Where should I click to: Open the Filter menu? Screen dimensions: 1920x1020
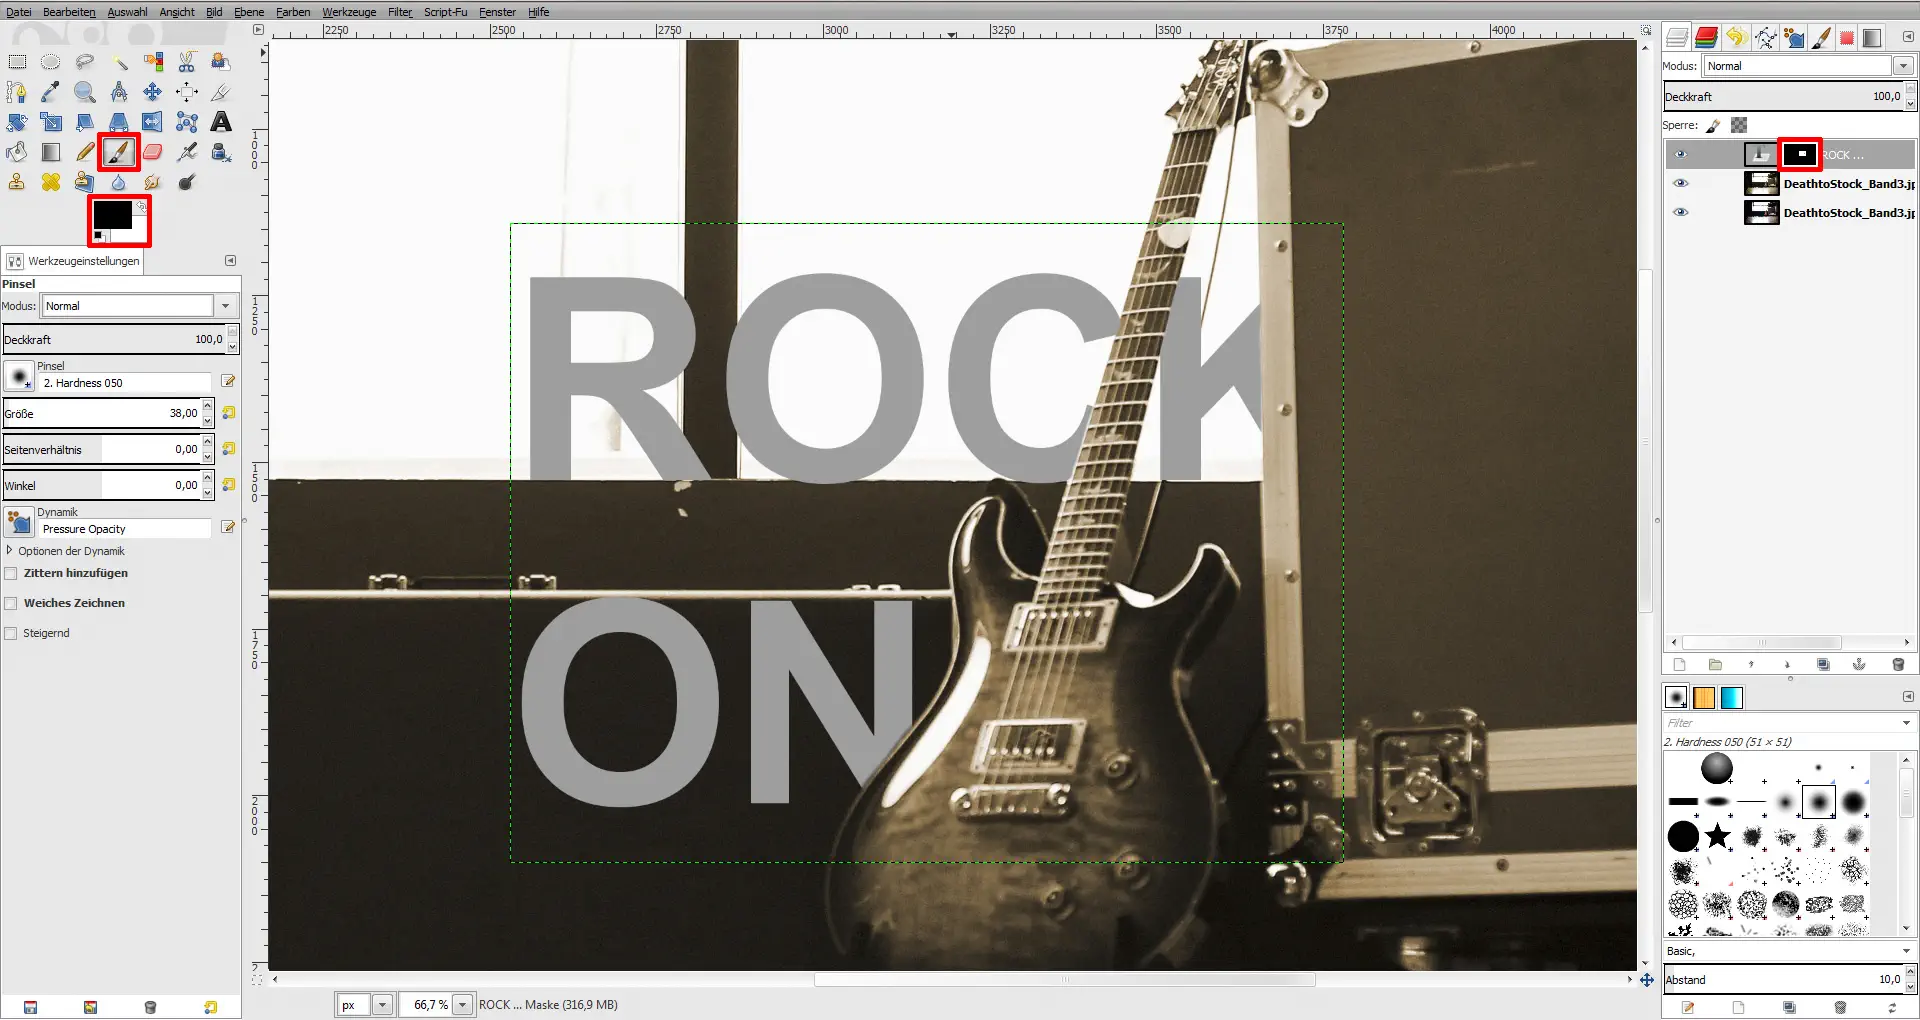click(x=399, y=12)
